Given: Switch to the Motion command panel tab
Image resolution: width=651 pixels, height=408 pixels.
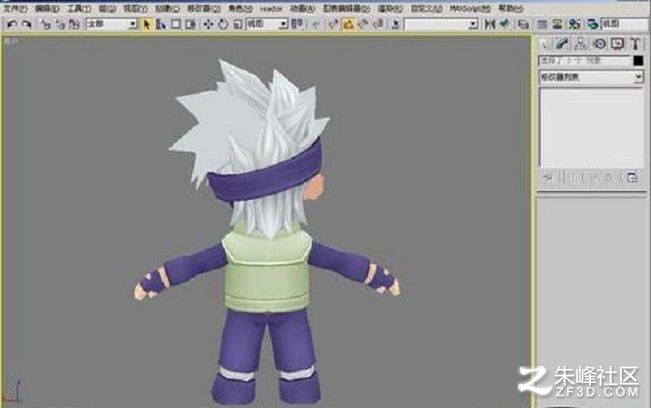Looking at the screenshot, I should pos(599,44).
